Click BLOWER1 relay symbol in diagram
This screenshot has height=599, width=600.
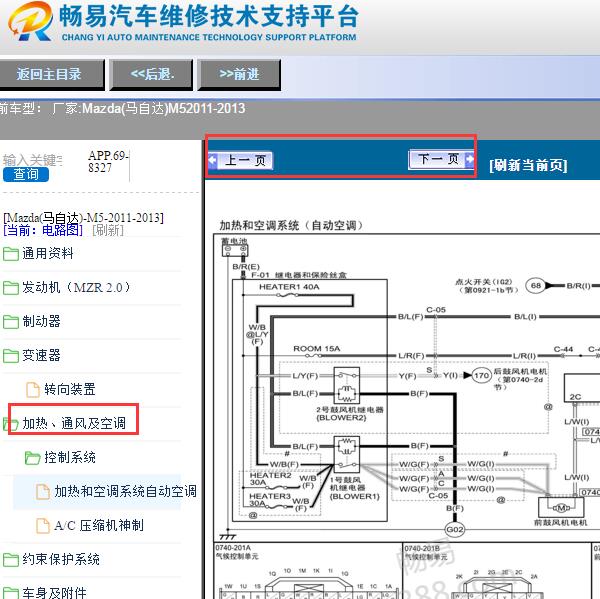347,454
